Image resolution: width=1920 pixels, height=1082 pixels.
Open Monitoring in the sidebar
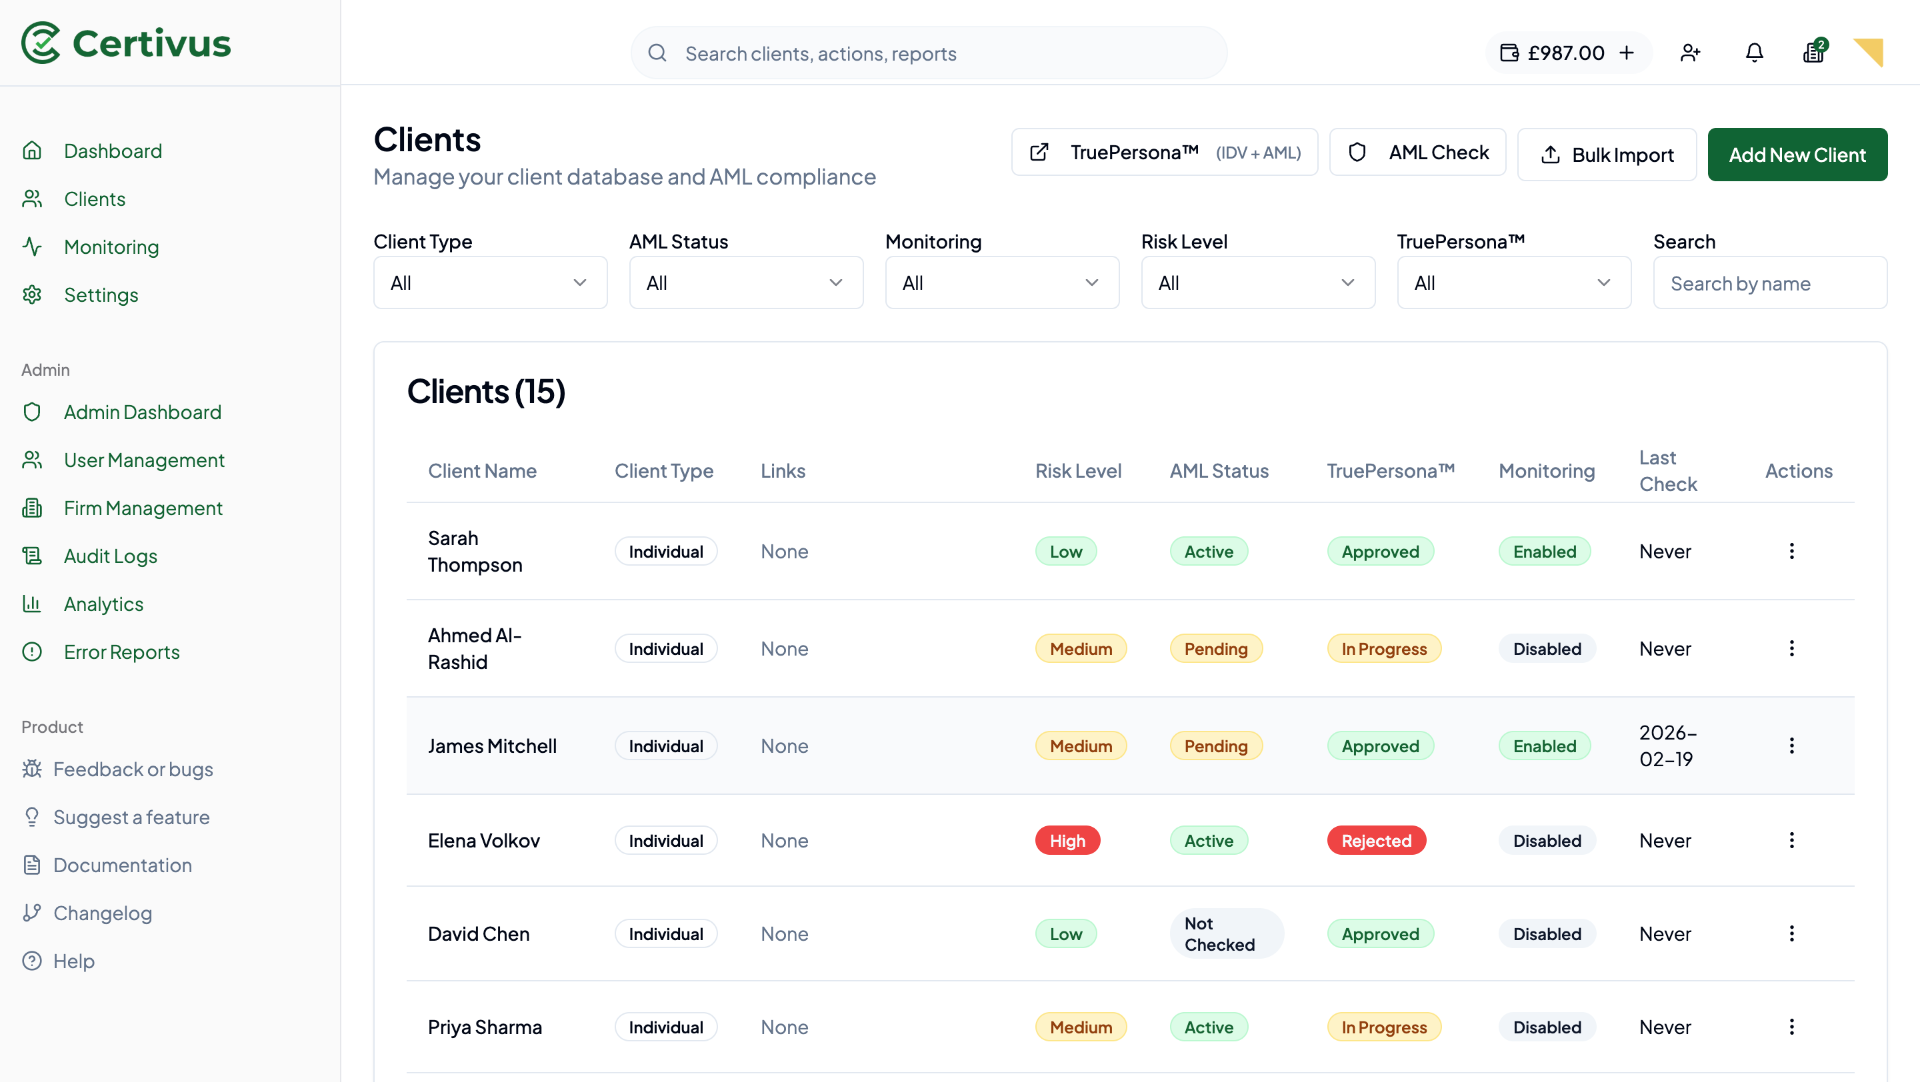click(111, 247)
